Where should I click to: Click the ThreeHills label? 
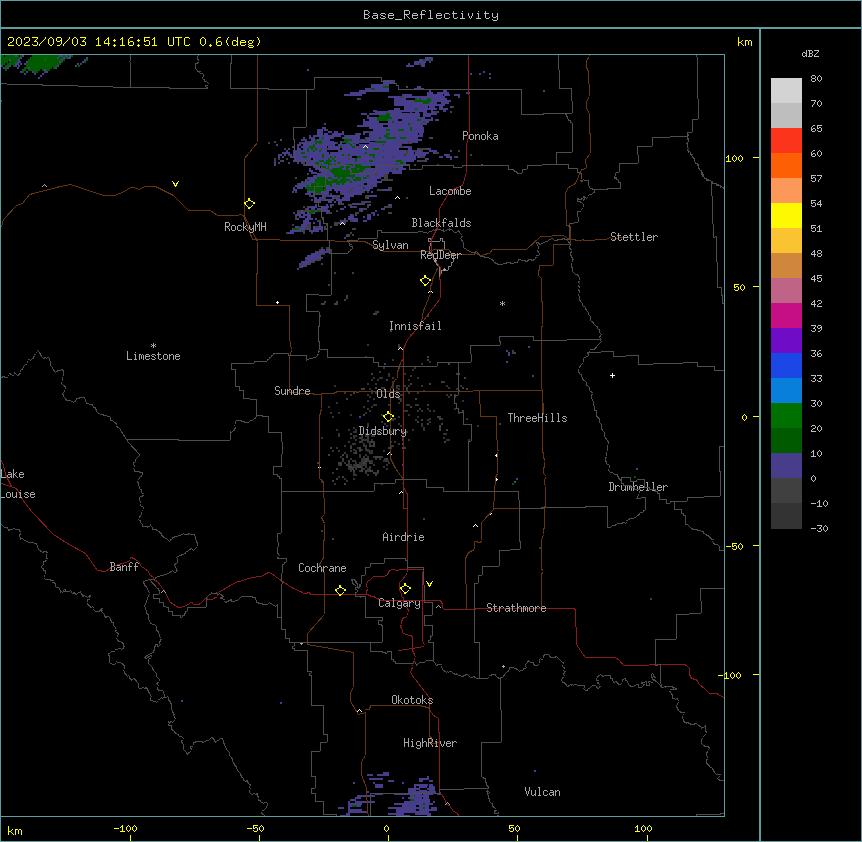(x=537, y=418)
